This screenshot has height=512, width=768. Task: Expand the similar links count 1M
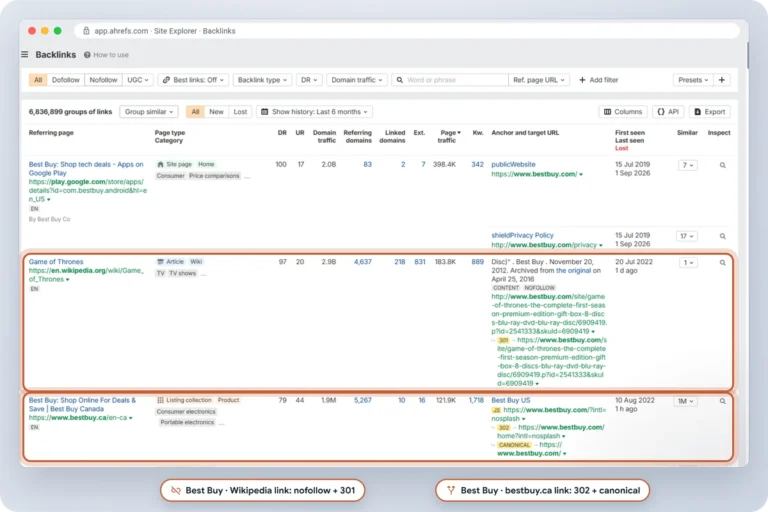(x=685, y=401)
